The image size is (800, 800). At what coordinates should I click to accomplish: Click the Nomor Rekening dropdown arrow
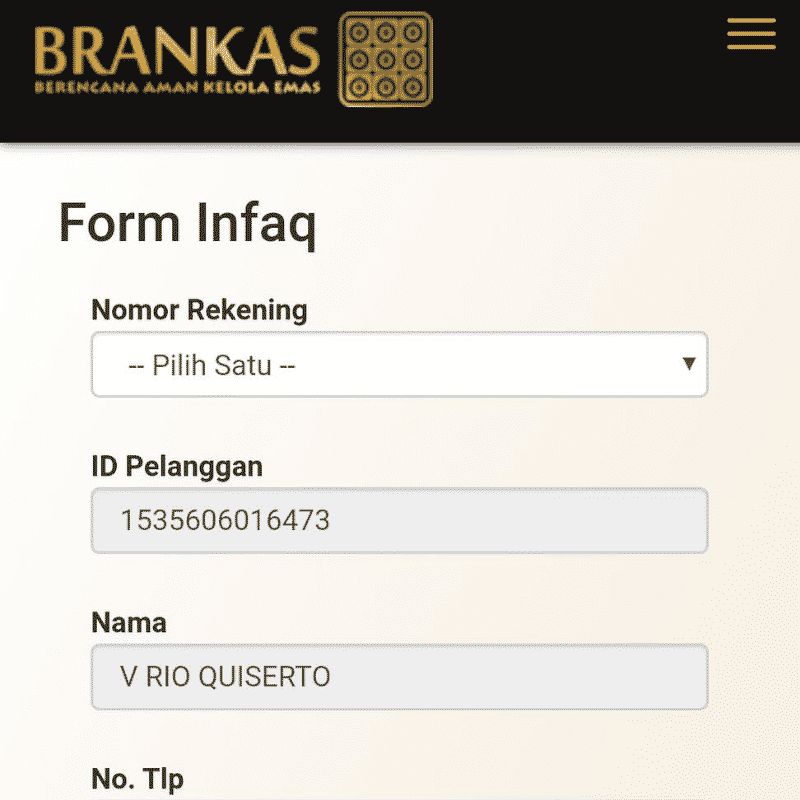click(x=688, y=363)
